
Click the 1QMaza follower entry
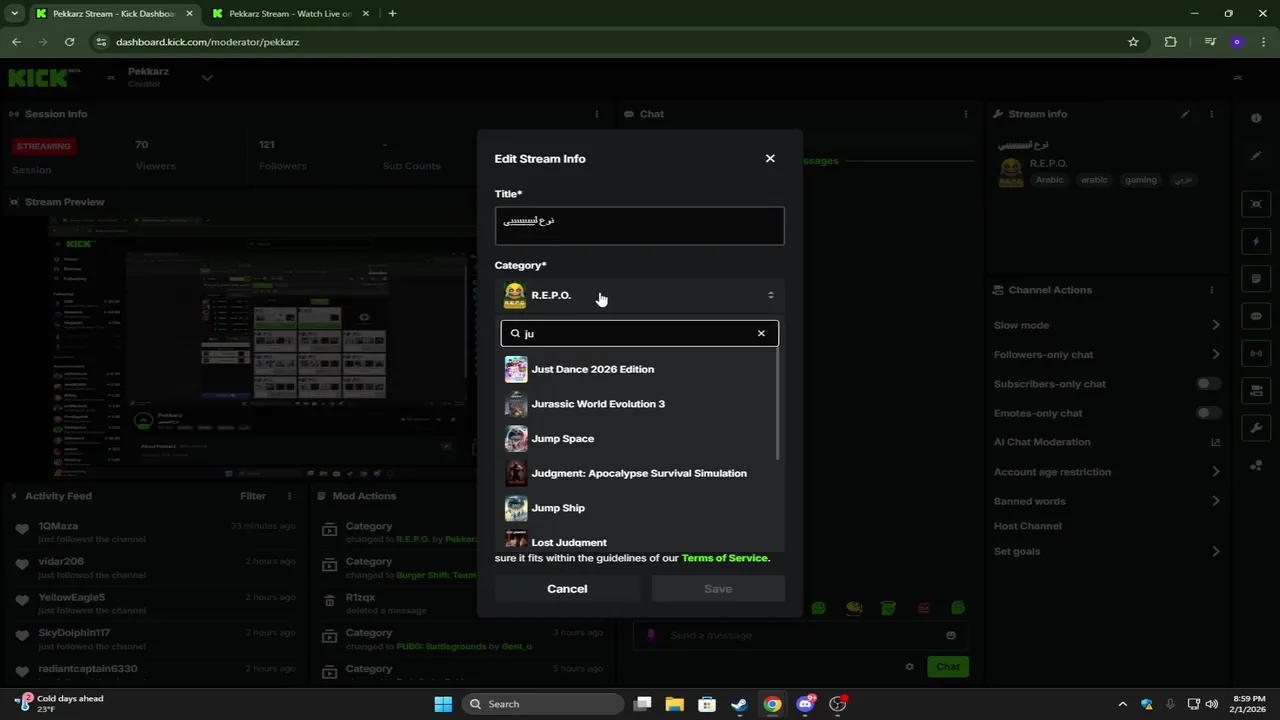coord(155,532)
